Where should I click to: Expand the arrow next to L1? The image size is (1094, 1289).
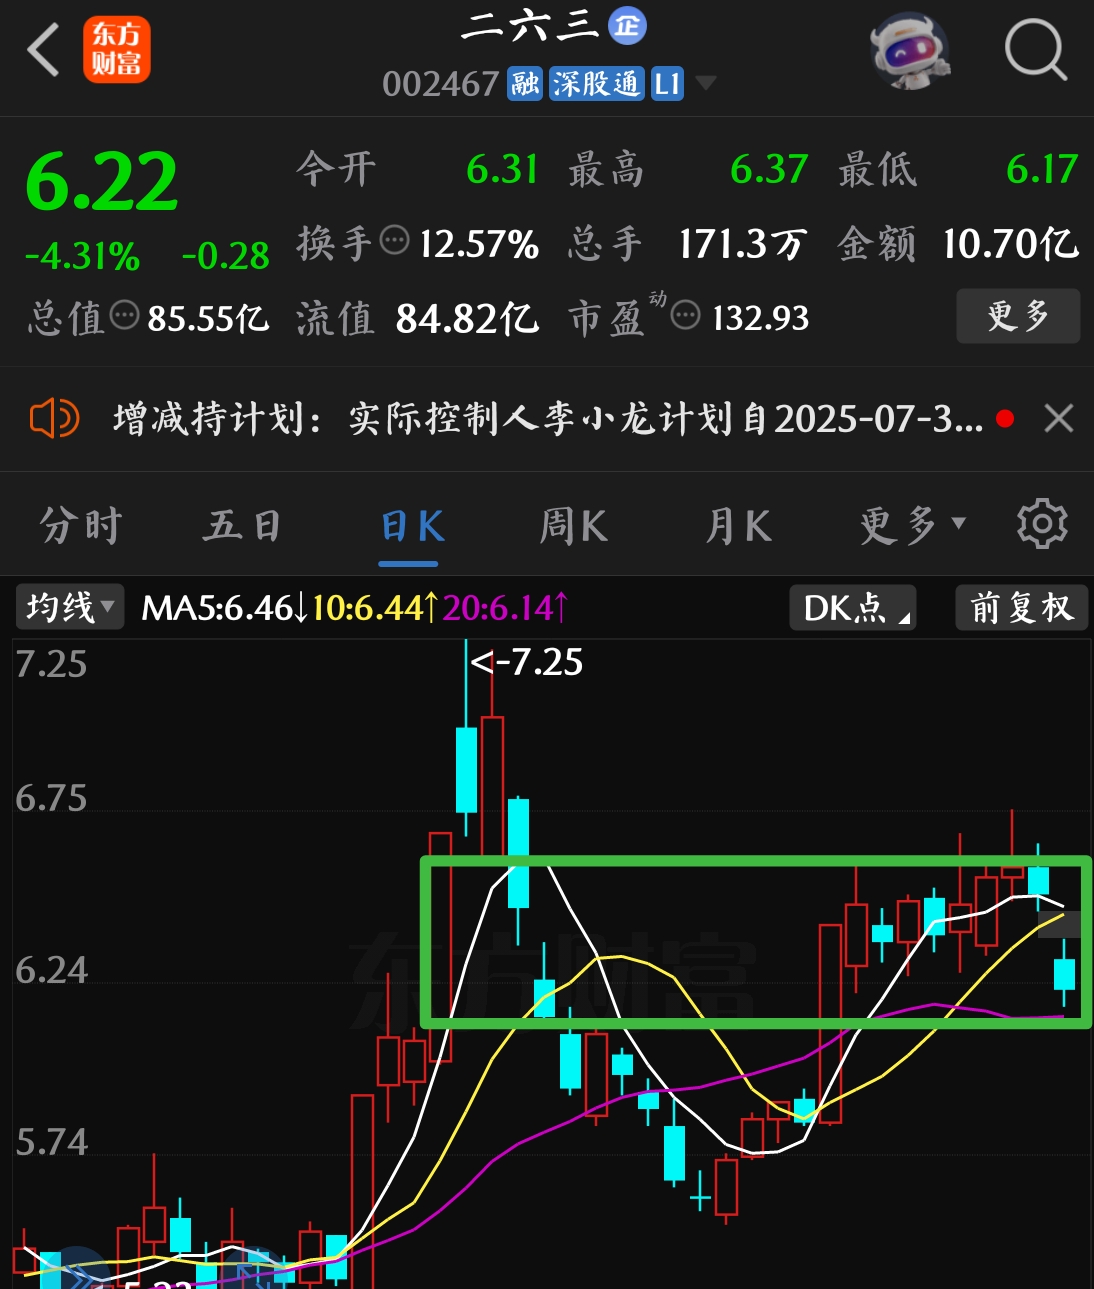point(706,83)
